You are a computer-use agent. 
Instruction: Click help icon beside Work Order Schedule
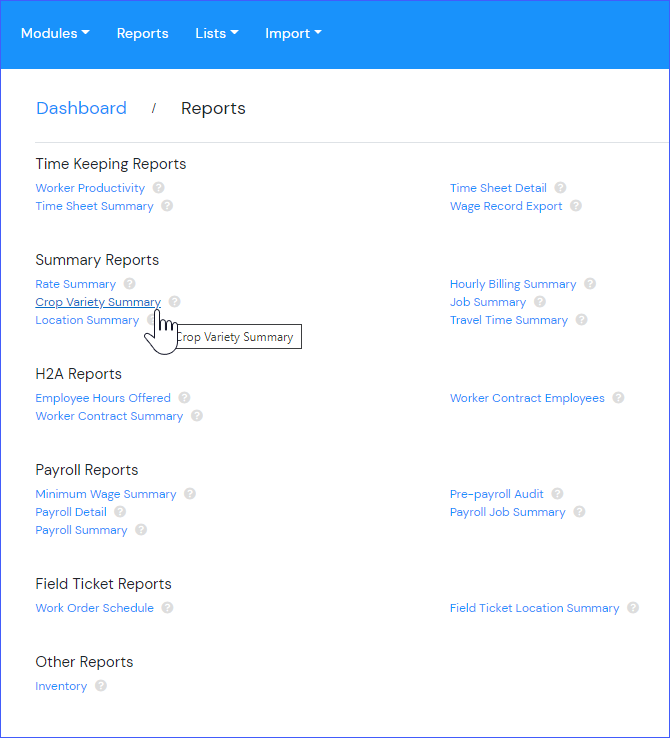(167, 608)
